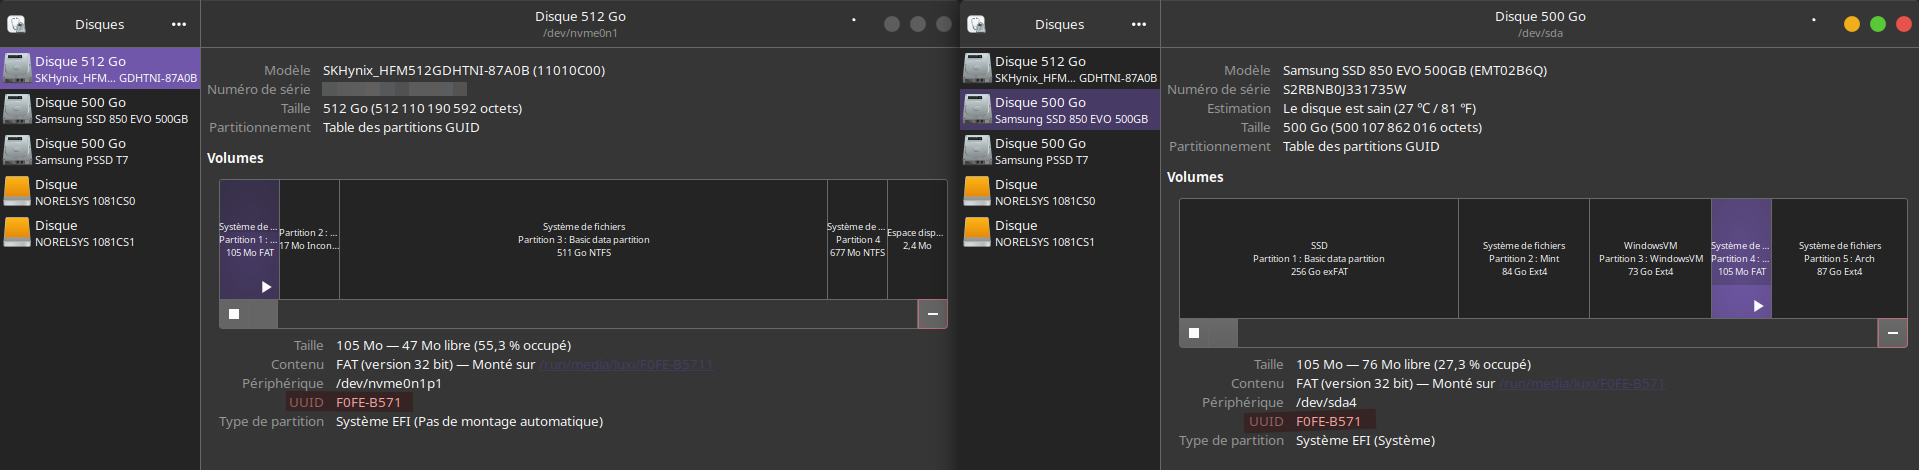Select SKHynix Disque 512 Go in right window sidebar

pyautogui.click(x=1060, y=68)
